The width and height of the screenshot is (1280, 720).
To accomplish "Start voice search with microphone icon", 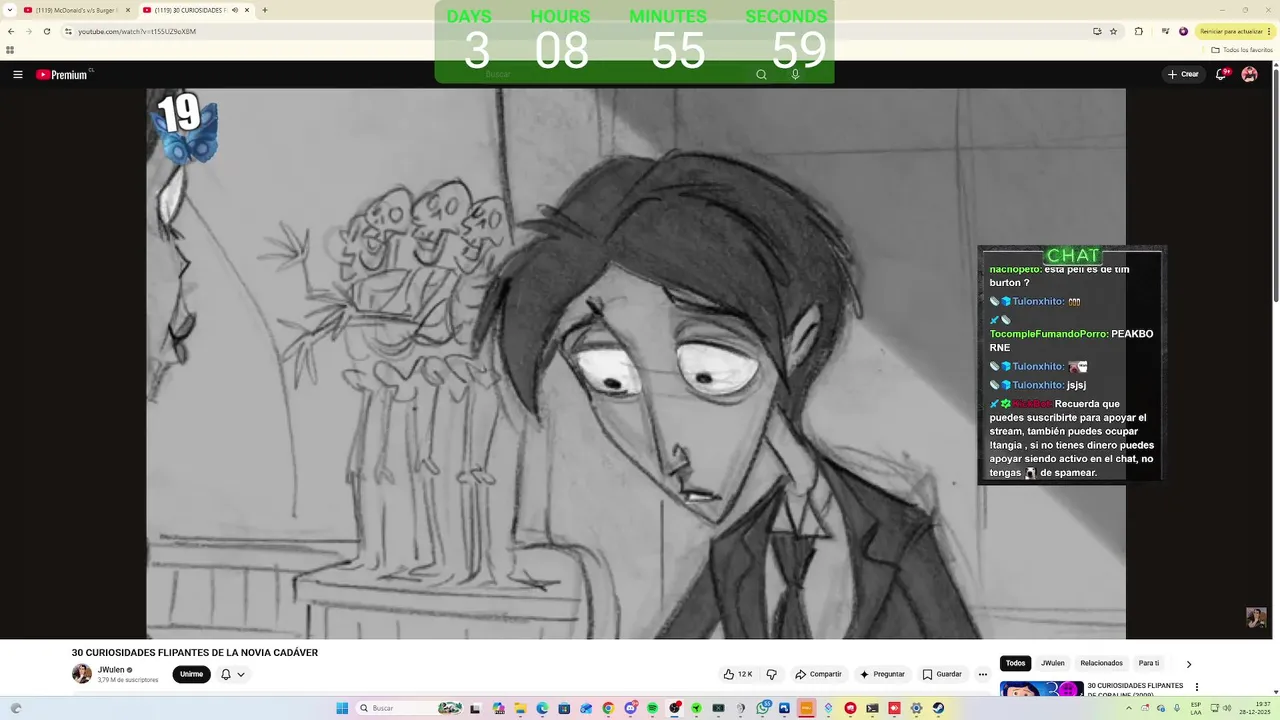I will [x=795, y=75].
